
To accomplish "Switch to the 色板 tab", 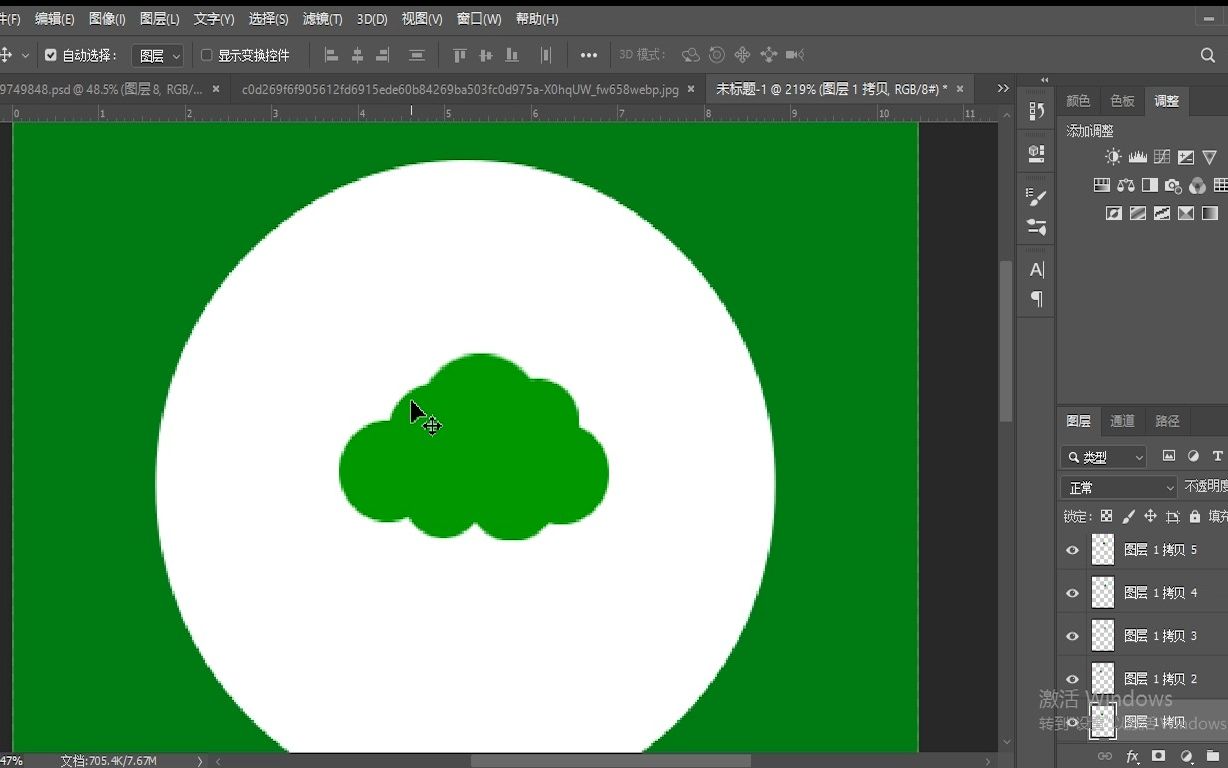I will tap(1122, 101).
